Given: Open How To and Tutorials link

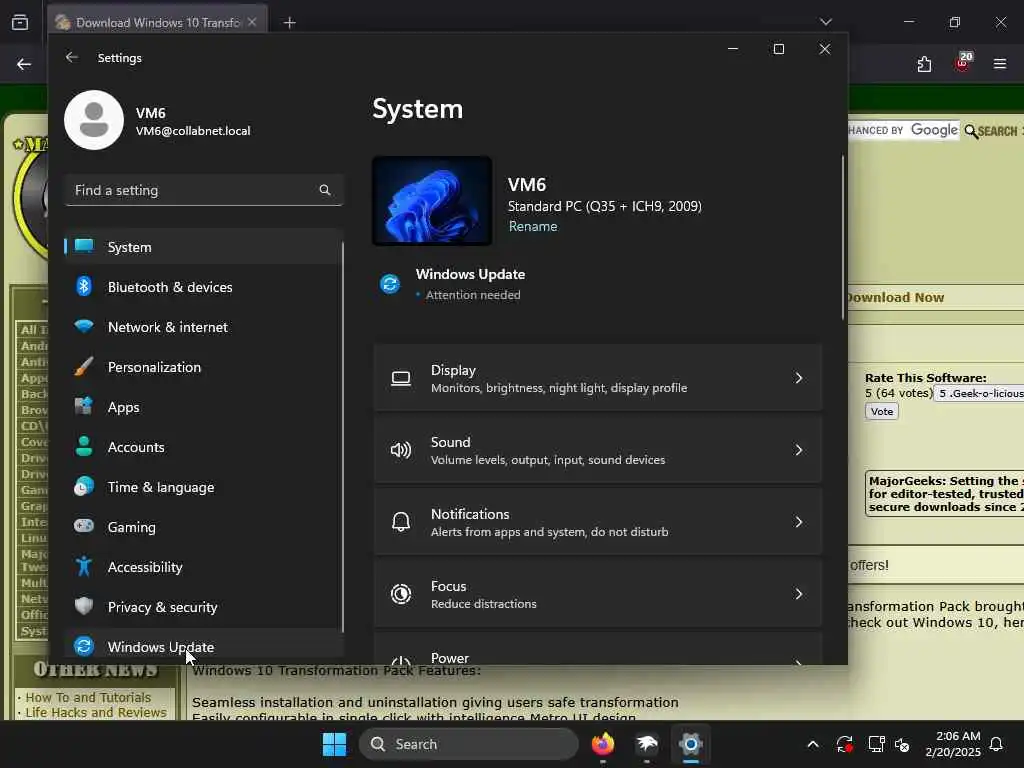Looking at the screenshot, I should 88,697.
